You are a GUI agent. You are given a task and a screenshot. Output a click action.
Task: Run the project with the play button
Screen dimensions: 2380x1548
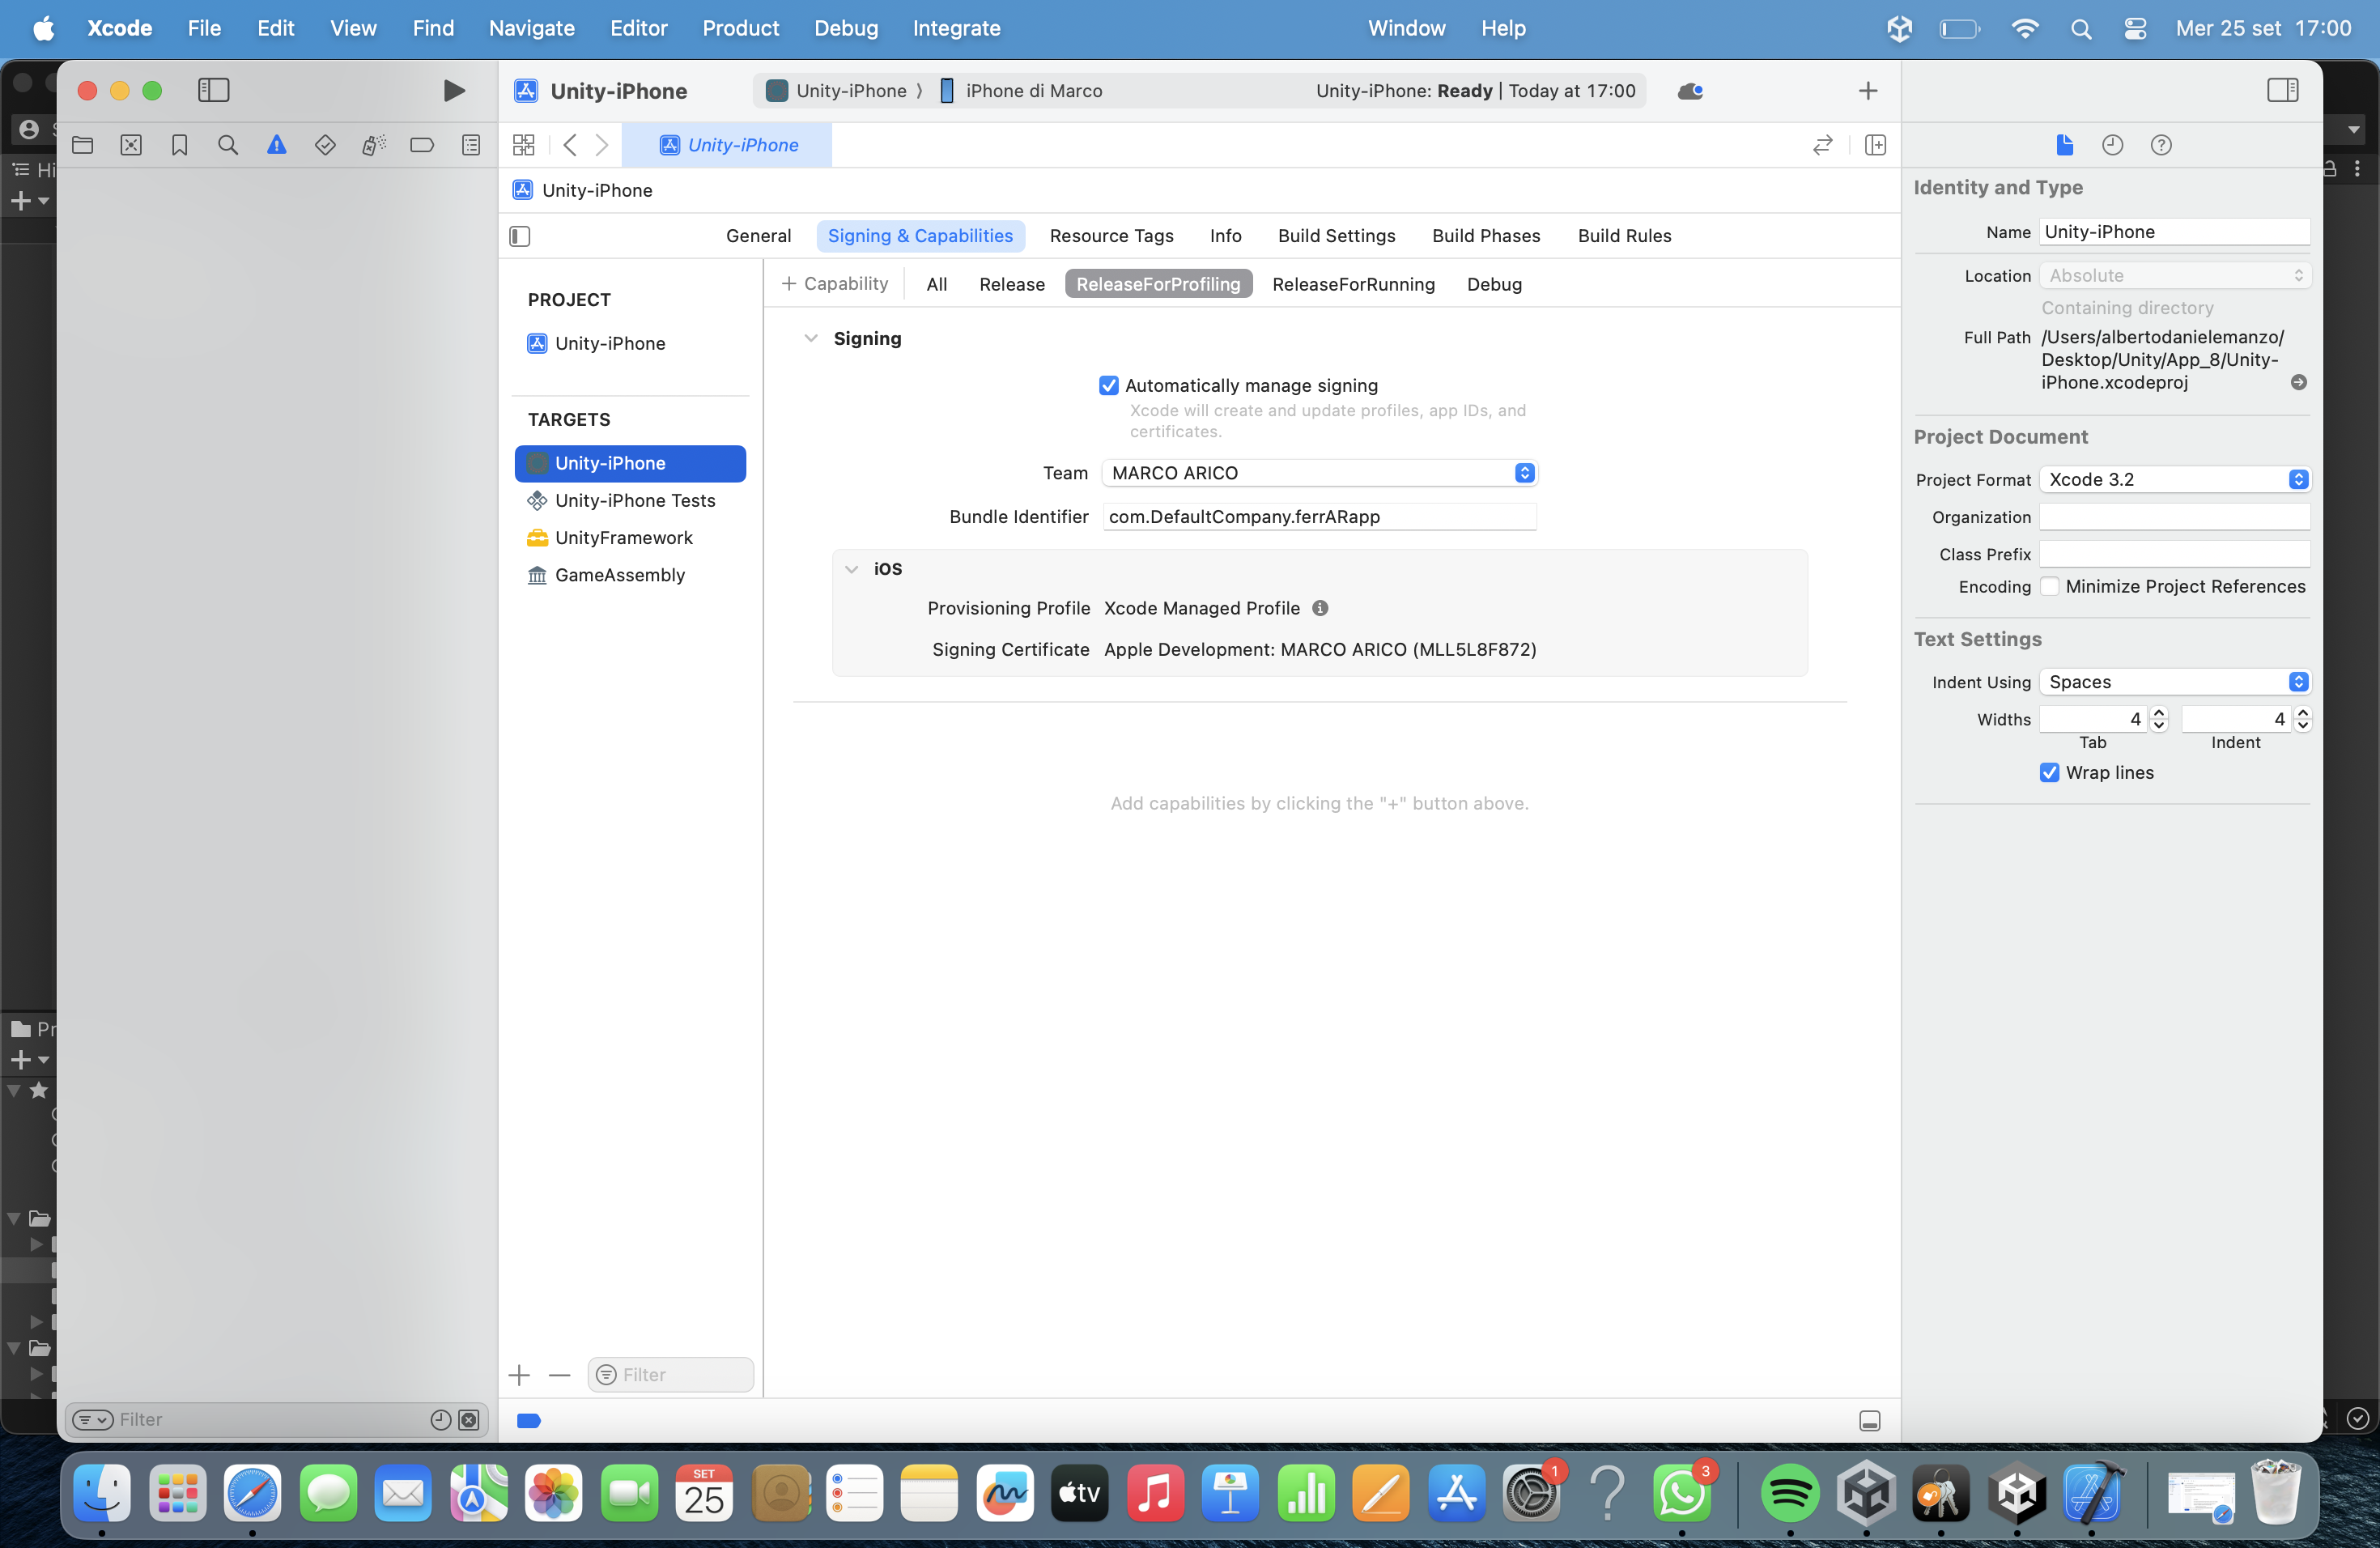(454, 91)
